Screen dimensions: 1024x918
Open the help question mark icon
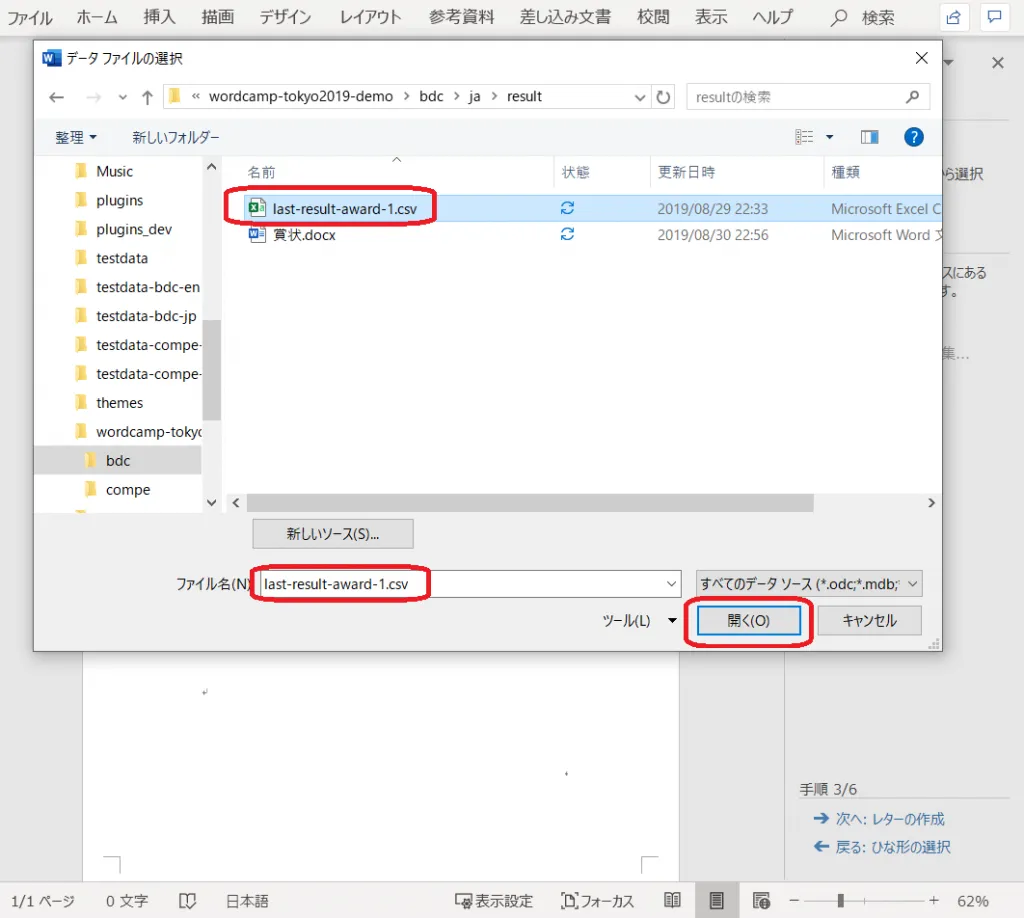click(x=913, y=137)
